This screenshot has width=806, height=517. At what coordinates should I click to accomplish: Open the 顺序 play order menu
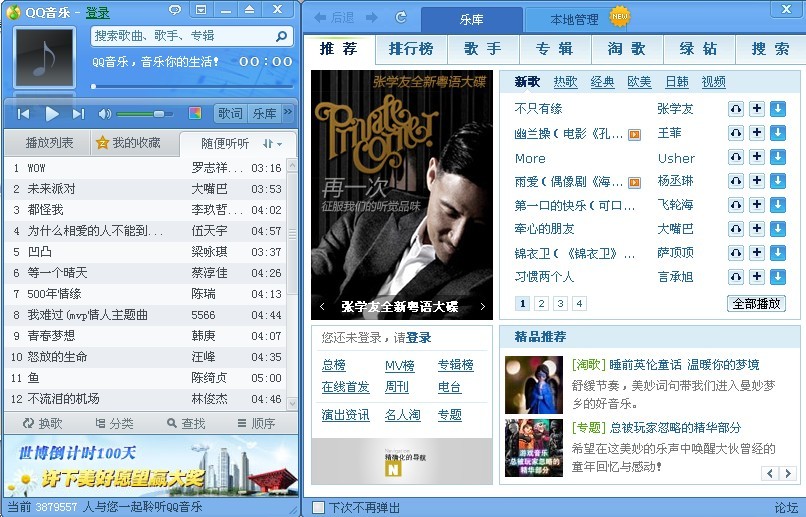click(256, 424)
